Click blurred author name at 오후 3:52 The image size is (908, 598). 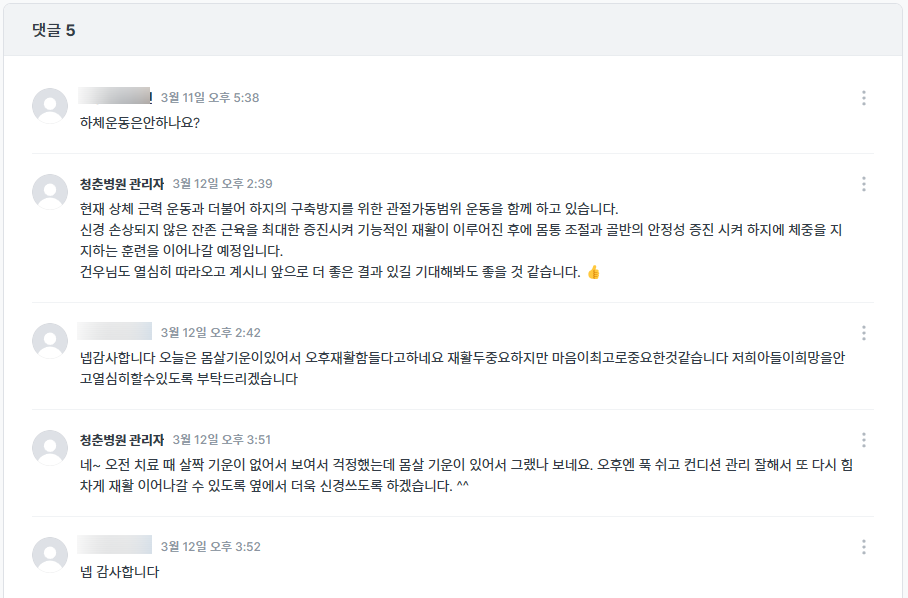[115, 545]
